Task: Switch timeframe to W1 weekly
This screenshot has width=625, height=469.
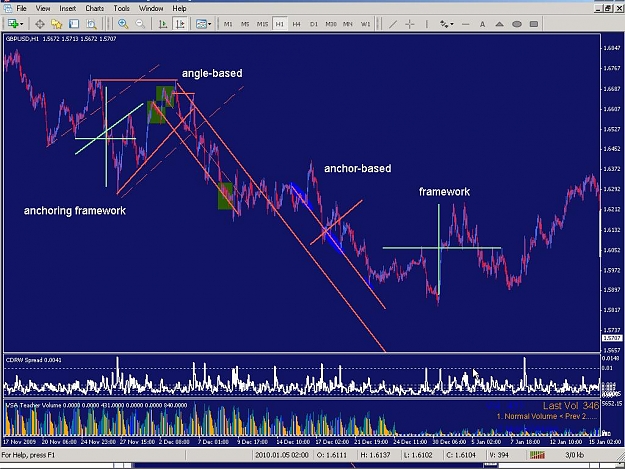Action: [366, 24]
